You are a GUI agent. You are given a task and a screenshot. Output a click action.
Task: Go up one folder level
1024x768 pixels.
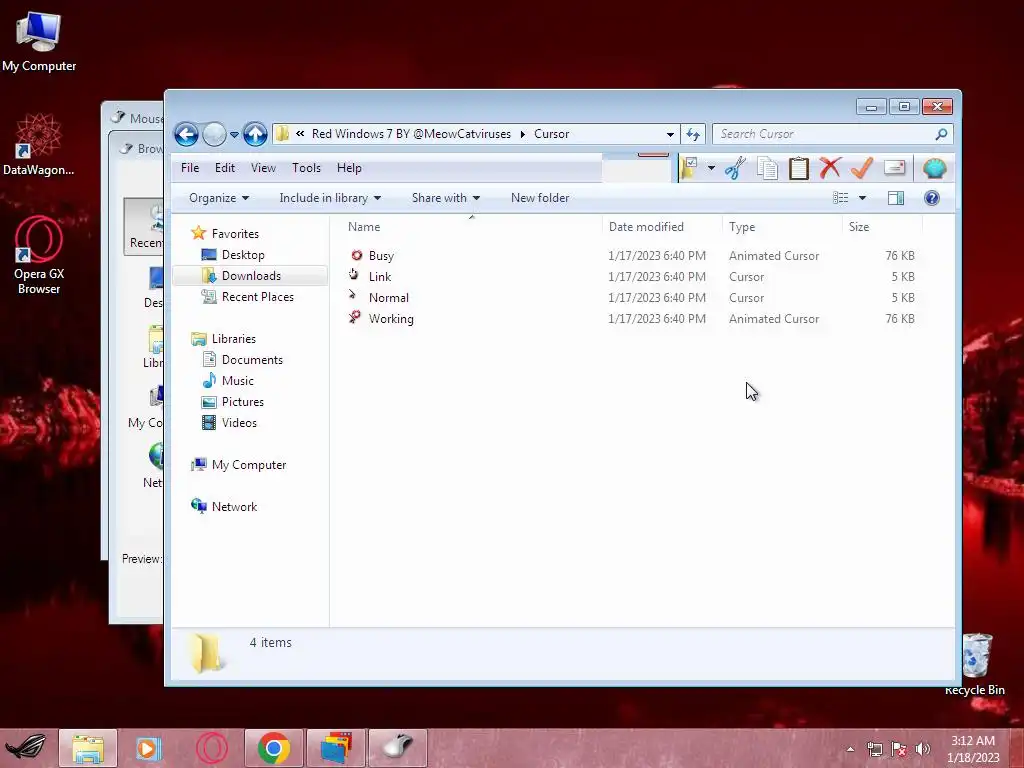255,135
